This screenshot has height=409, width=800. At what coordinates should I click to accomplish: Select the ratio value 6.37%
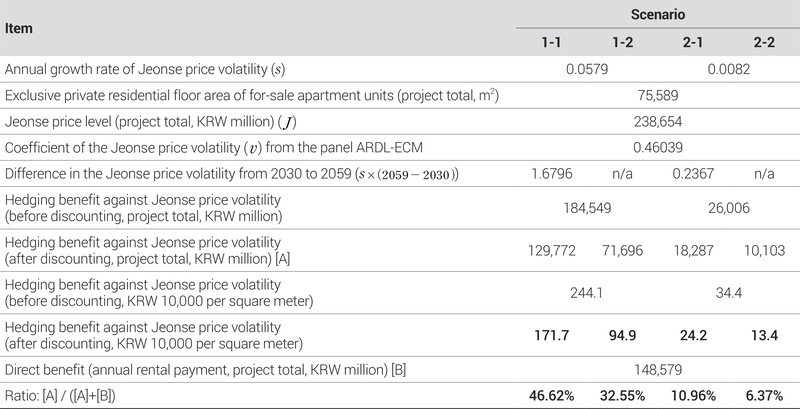coord(764,395)
